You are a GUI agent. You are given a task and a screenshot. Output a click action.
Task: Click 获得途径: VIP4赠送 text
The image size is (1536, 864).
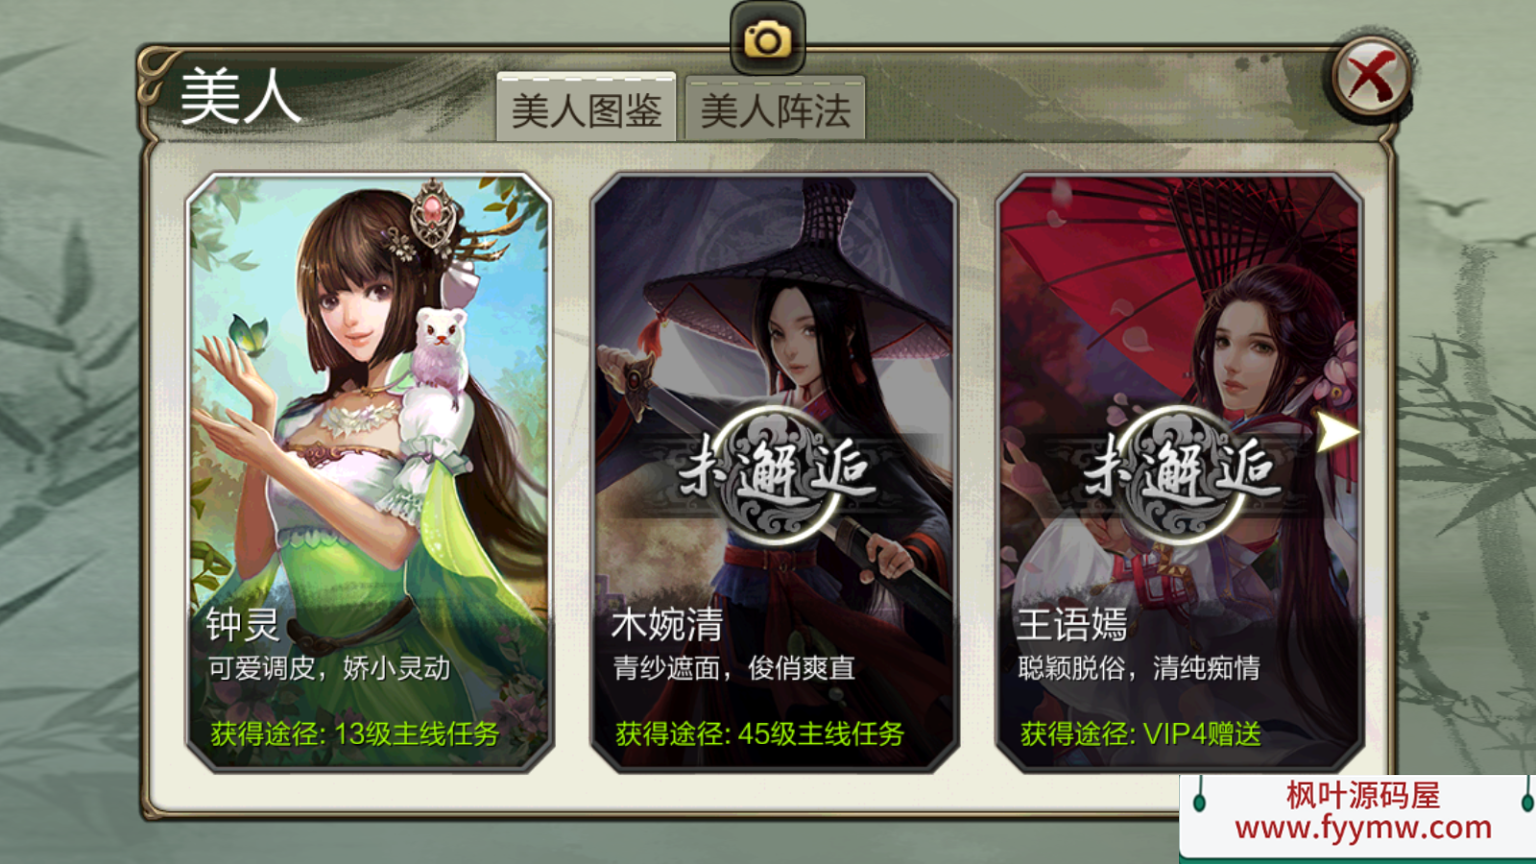click(x=1140, y=733)
